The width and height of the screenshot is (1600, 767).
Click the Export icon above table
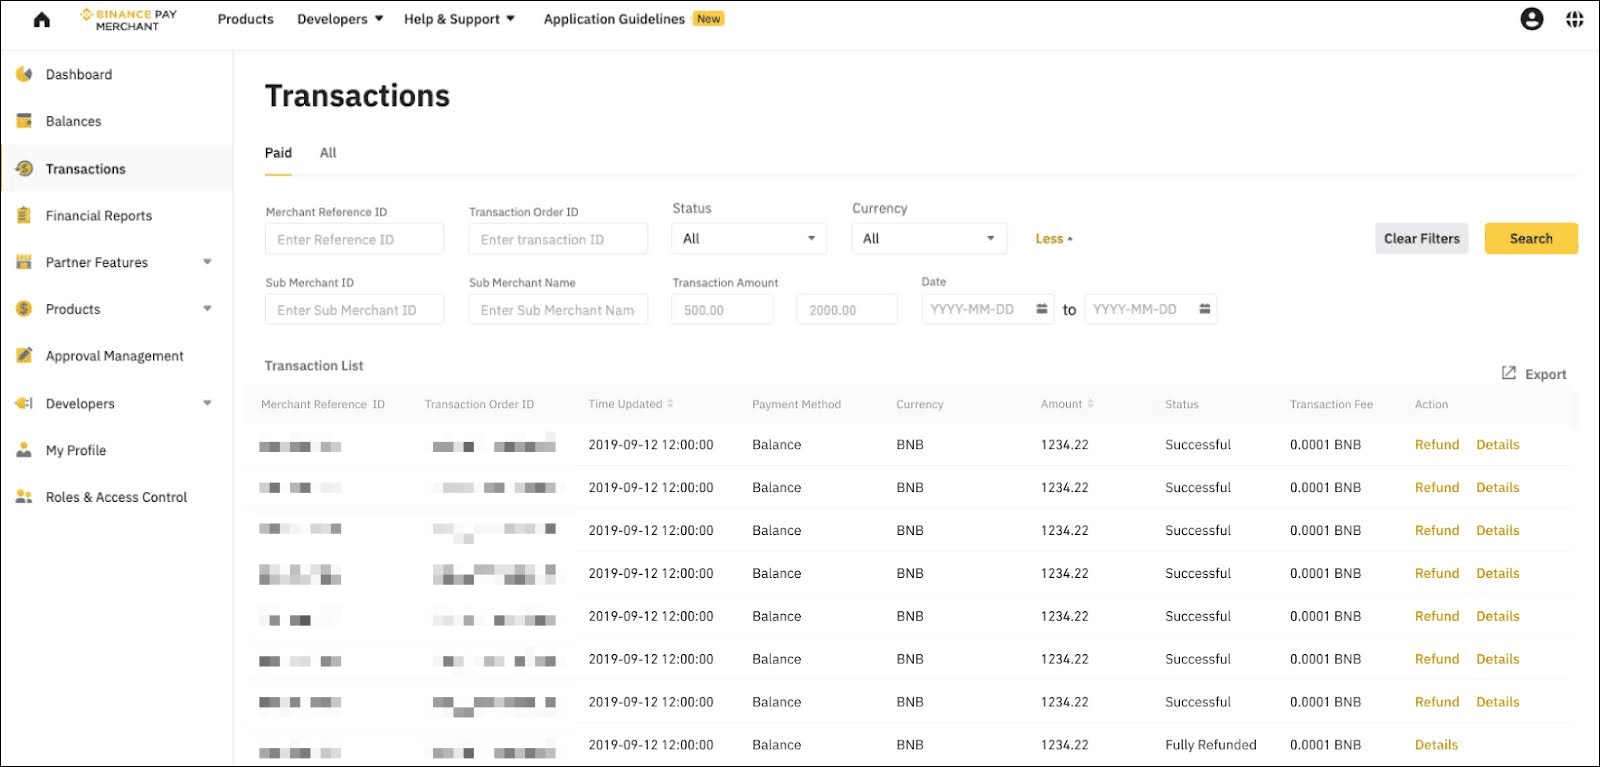1509,373
